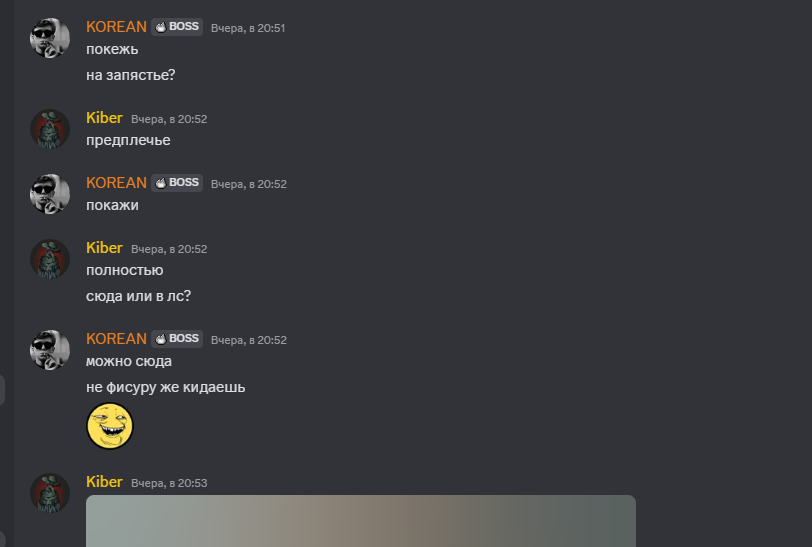Click Kiber username above 'полностью'
The image size is (812, 547).
tap(104, 248)
